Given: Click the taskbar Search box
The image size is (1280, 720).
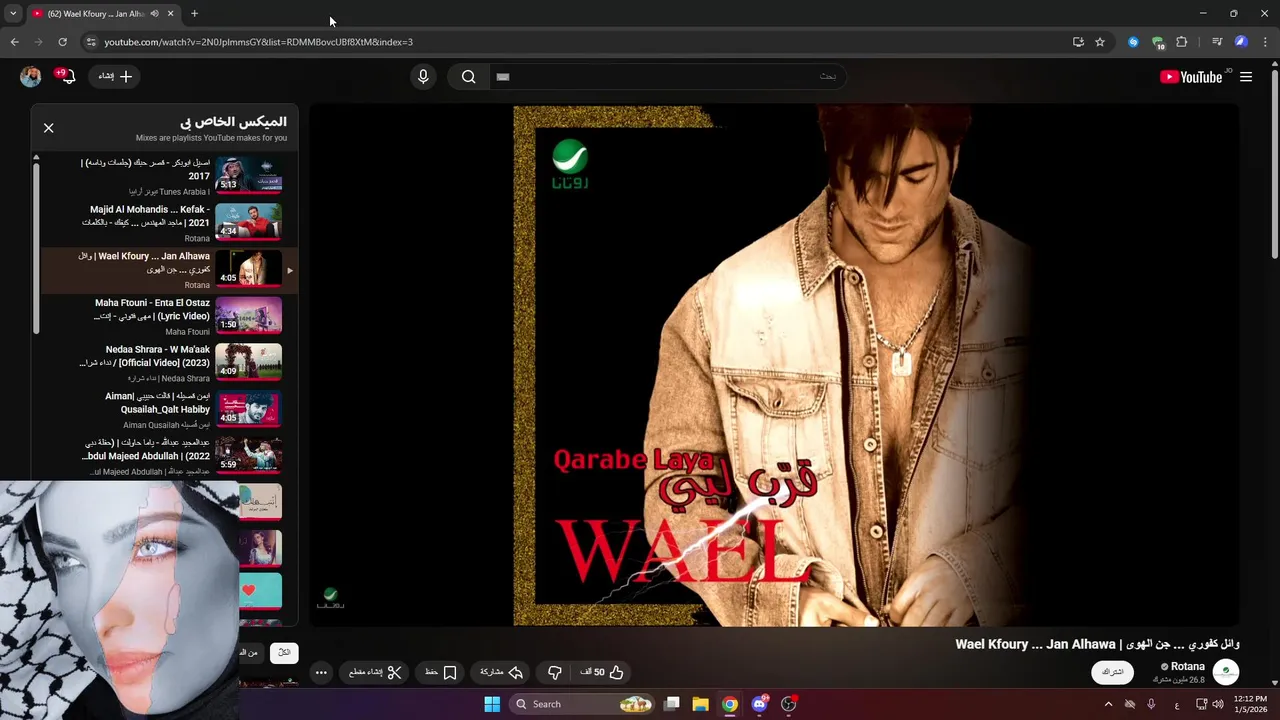Looking at the screenshot, I should point(581,704).
